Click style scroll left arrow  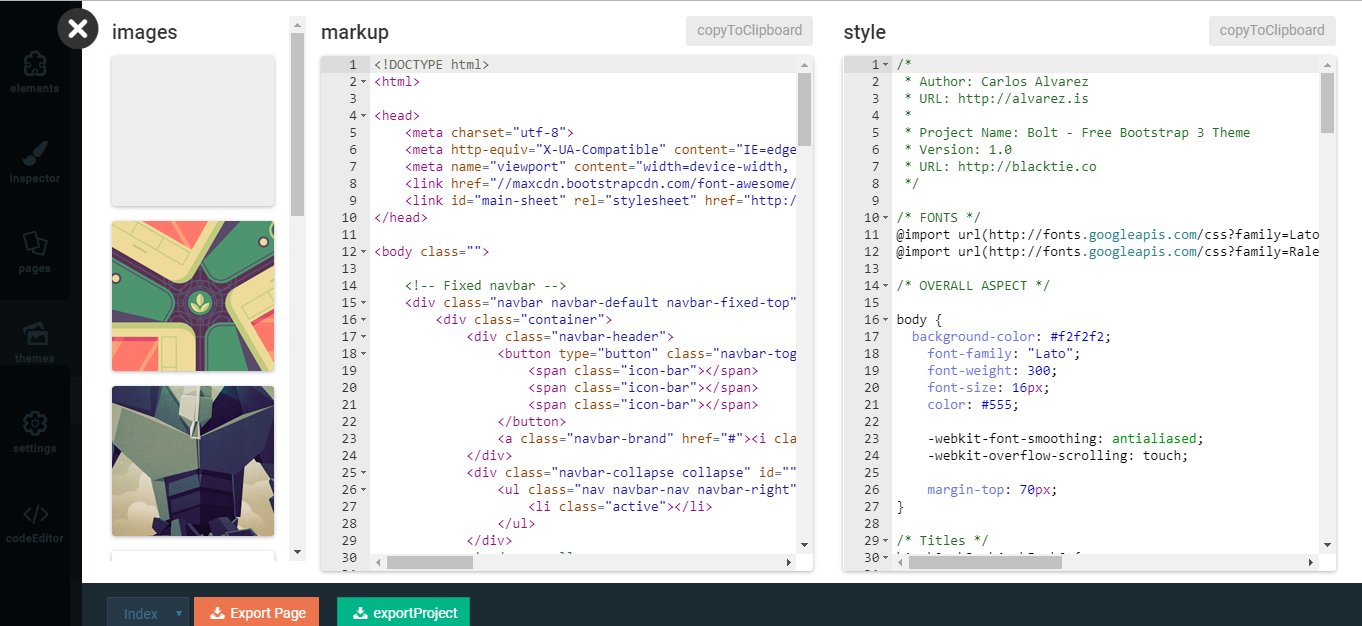pos(901,563)
